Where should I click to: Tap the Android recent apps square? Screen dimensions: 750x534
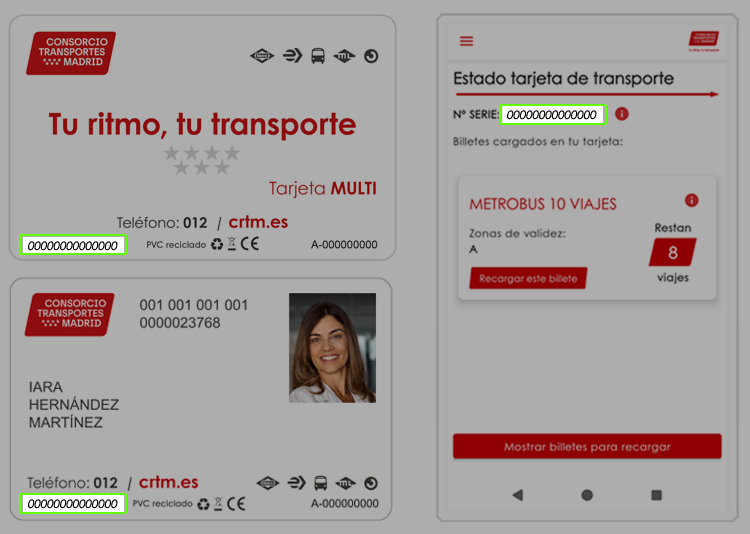click(x=656, y=495)
